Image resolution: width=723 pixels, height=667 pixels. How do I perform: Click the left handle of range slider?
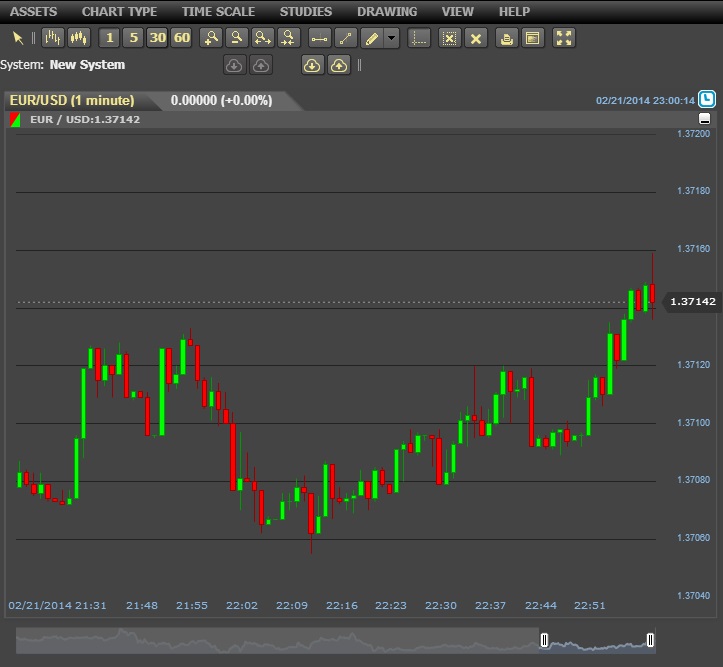point(544,640)
